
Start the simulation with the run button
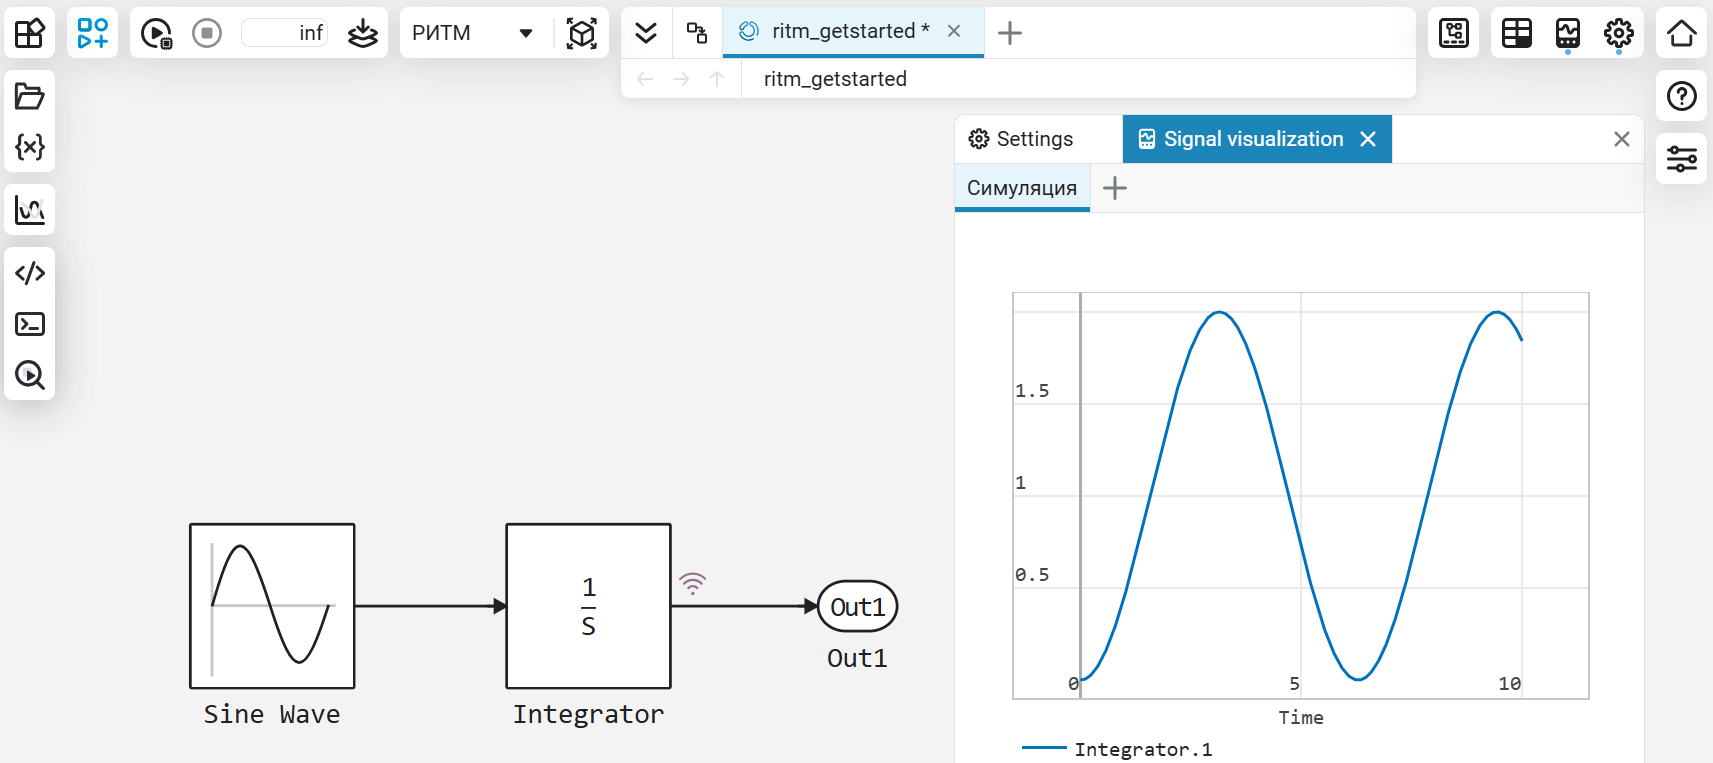[157, 33]
